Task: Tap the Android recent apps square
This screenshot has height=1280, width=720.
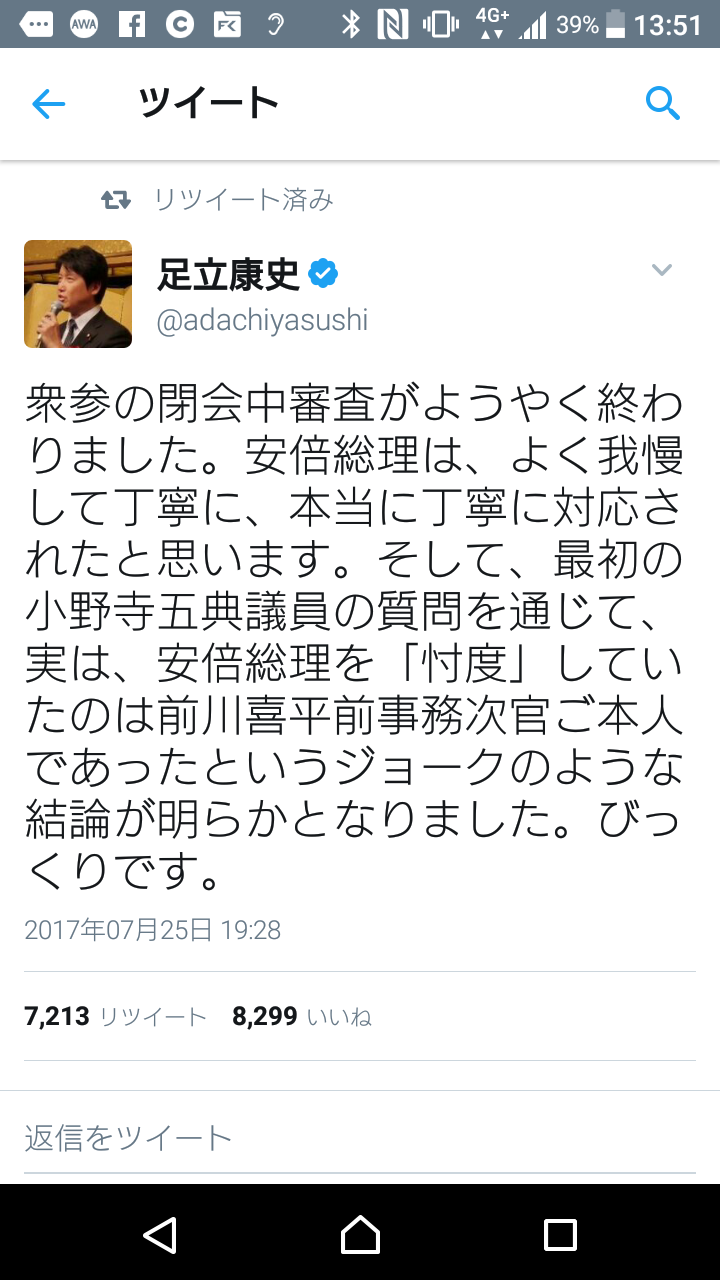Action: click(560, 1235)
